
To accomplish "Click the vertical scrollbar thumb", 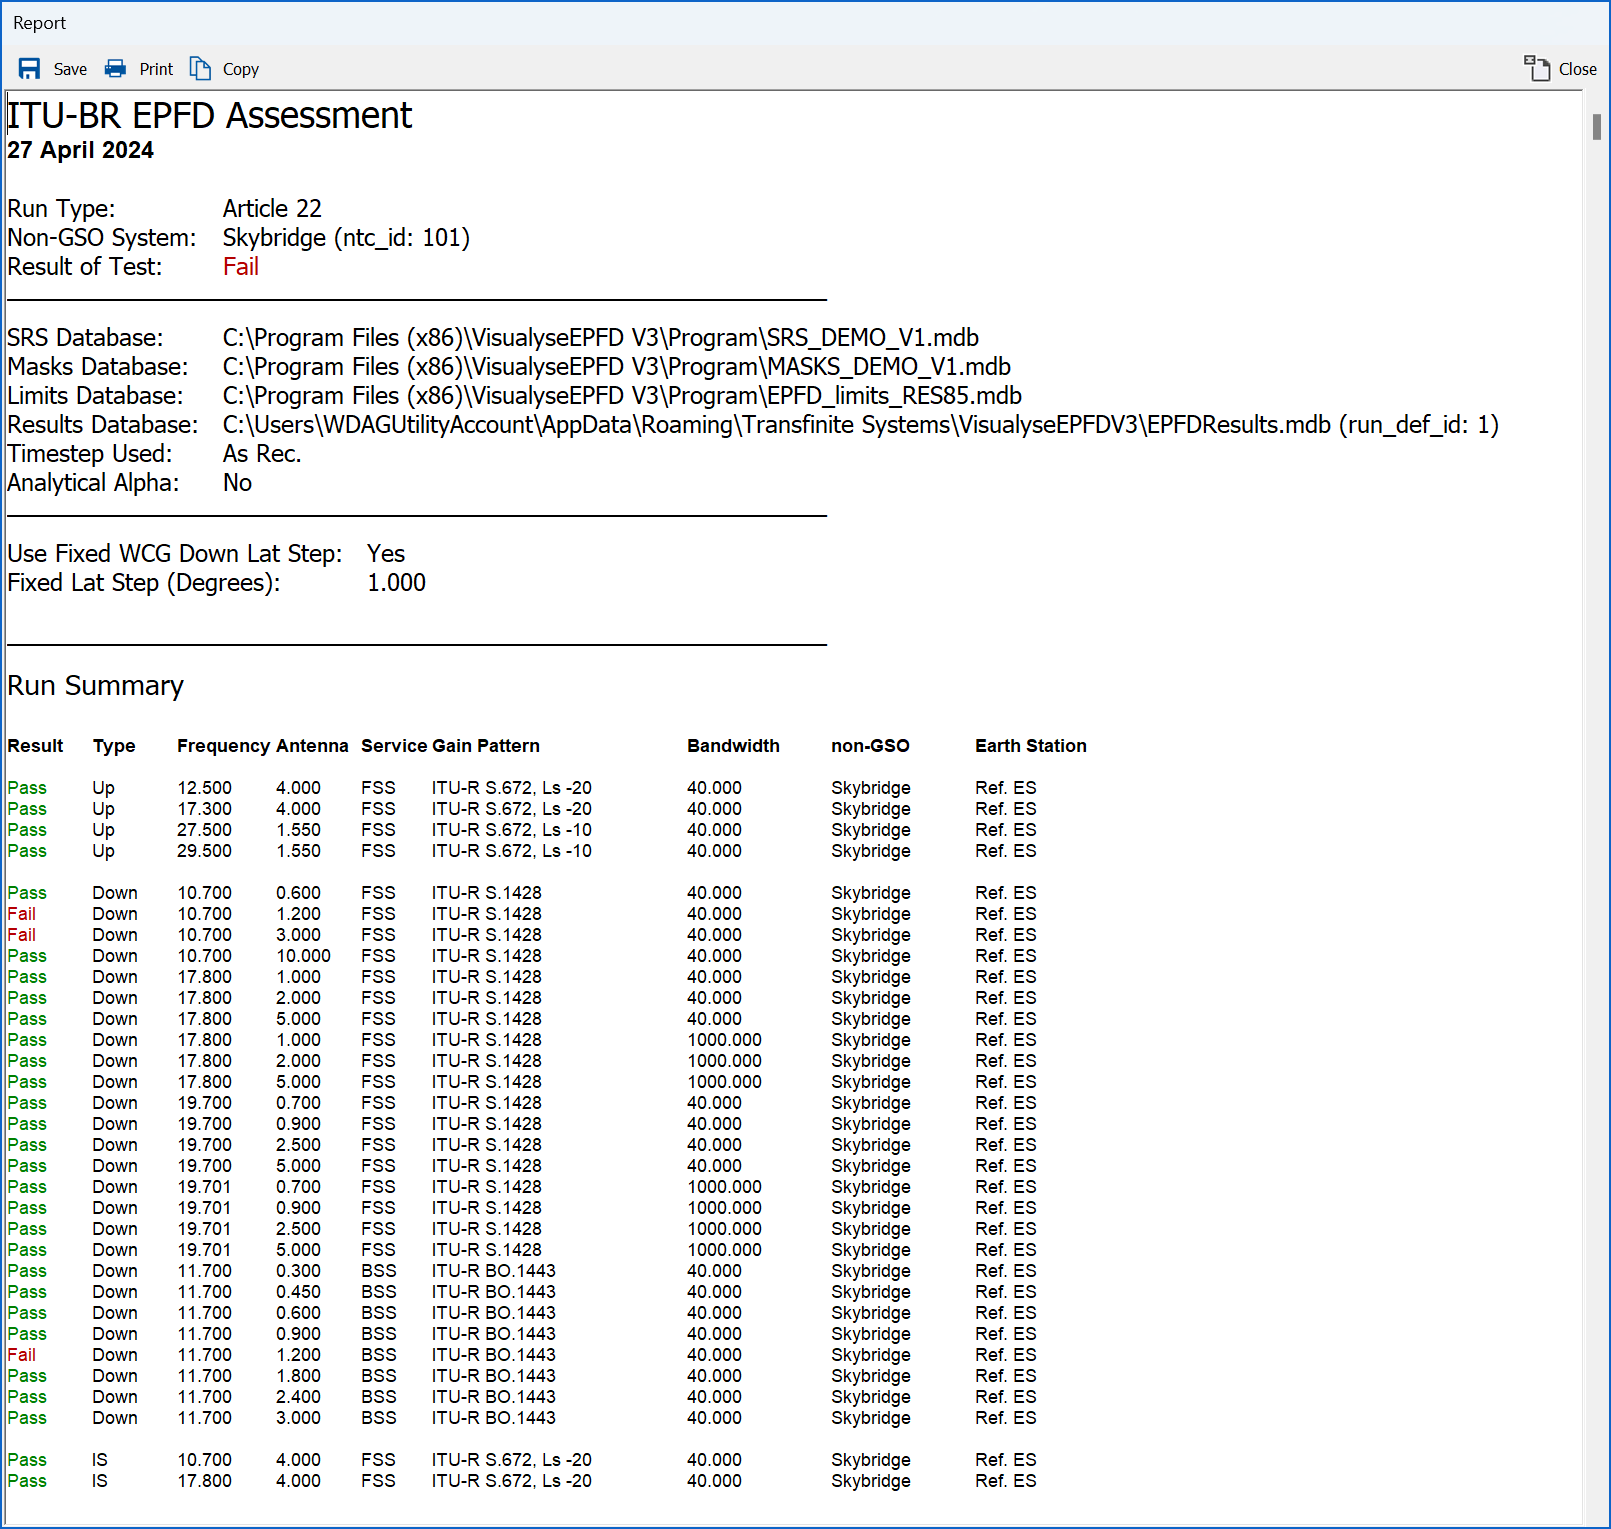I will pyautogui.click(x=1597, y=127).
